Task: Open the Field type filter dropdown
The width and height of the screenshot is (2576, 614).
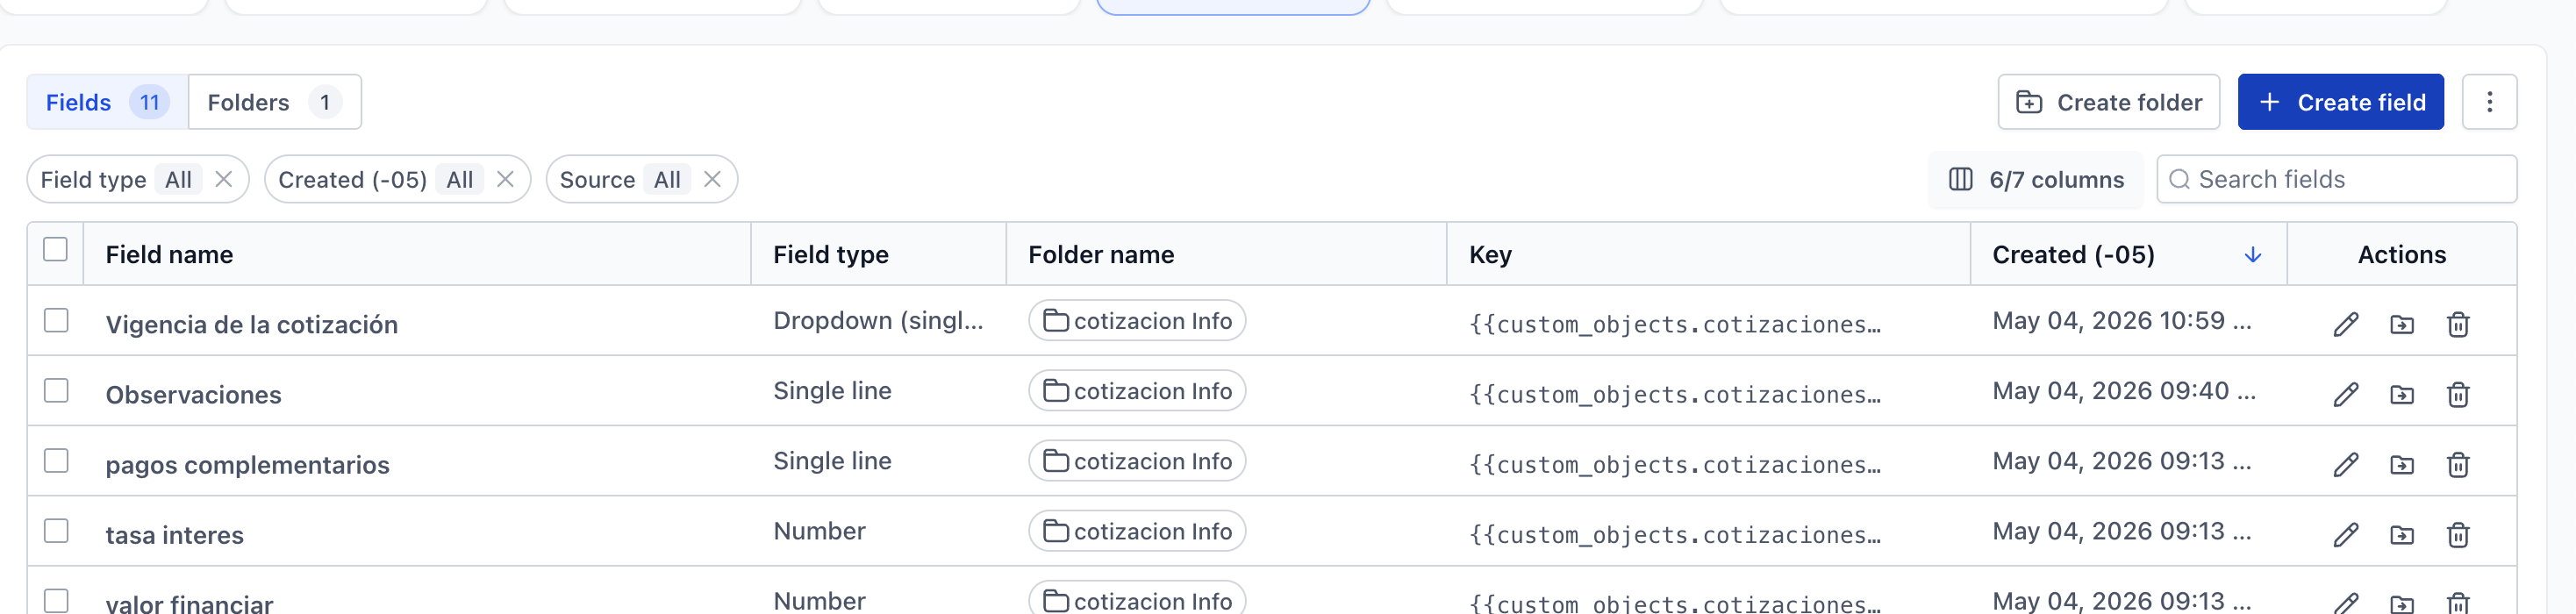Action: tap(120, 179)
